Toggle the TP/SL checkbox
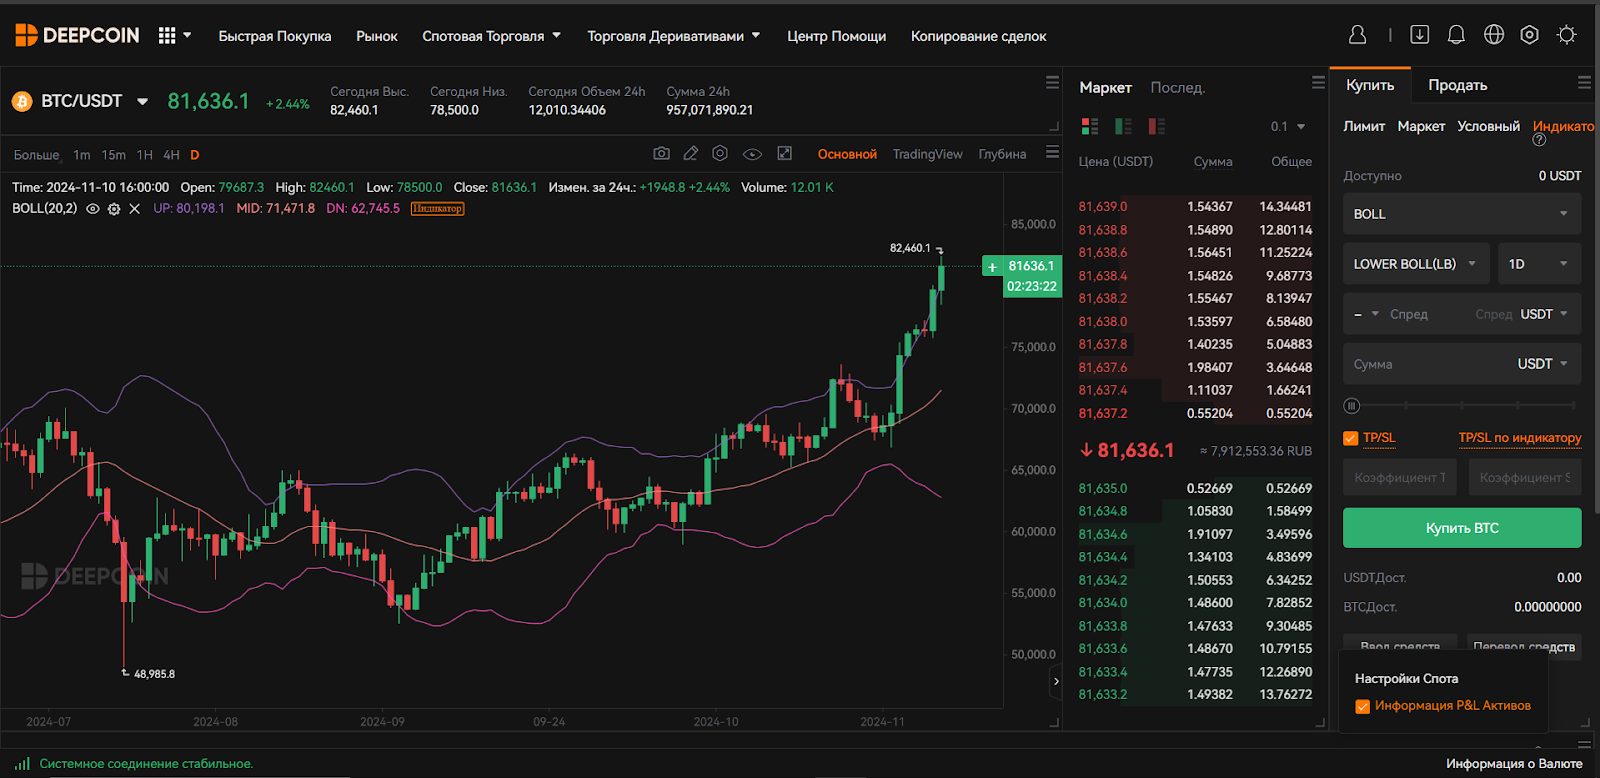The height and width of the screenshot is (778, 1600). coord(1351,438)
